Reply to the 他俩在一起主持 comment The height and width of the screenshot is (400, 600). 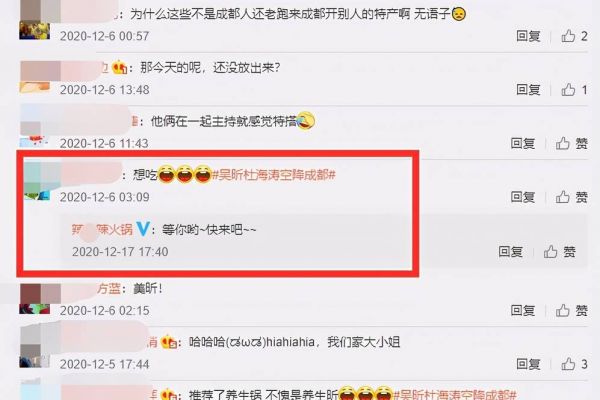tap(523, 144)
